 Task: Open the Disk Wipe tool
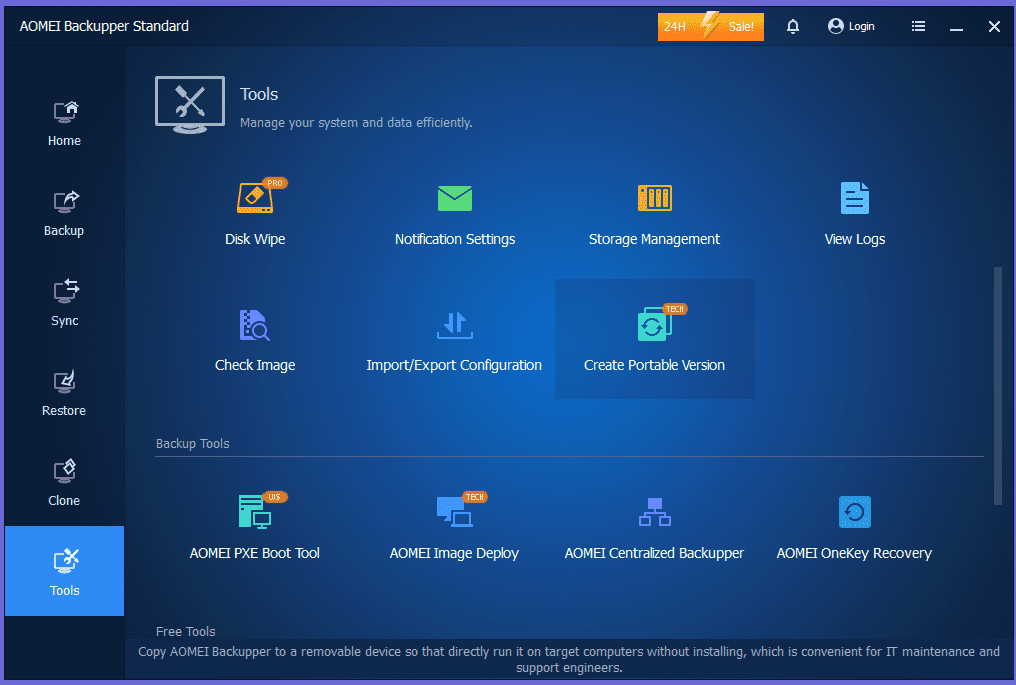point(255,212)
